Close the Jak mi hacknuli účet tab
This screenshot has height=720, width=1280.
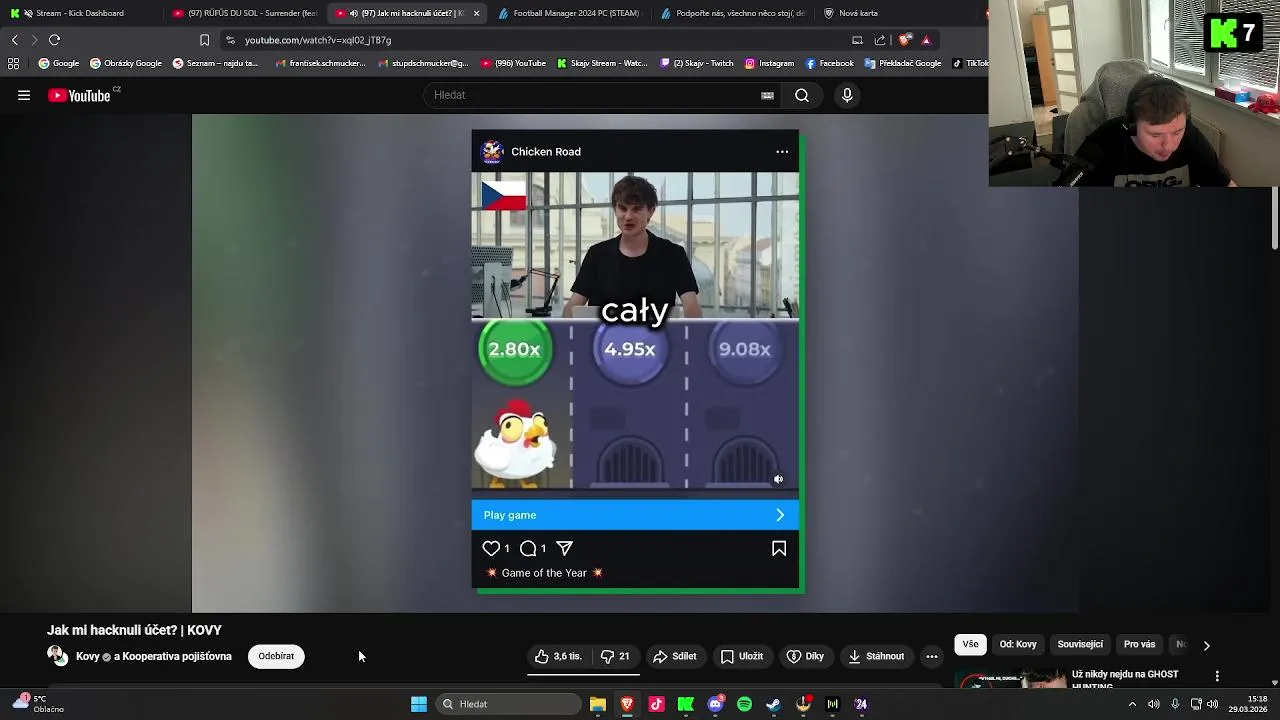[x=476, y=13]
